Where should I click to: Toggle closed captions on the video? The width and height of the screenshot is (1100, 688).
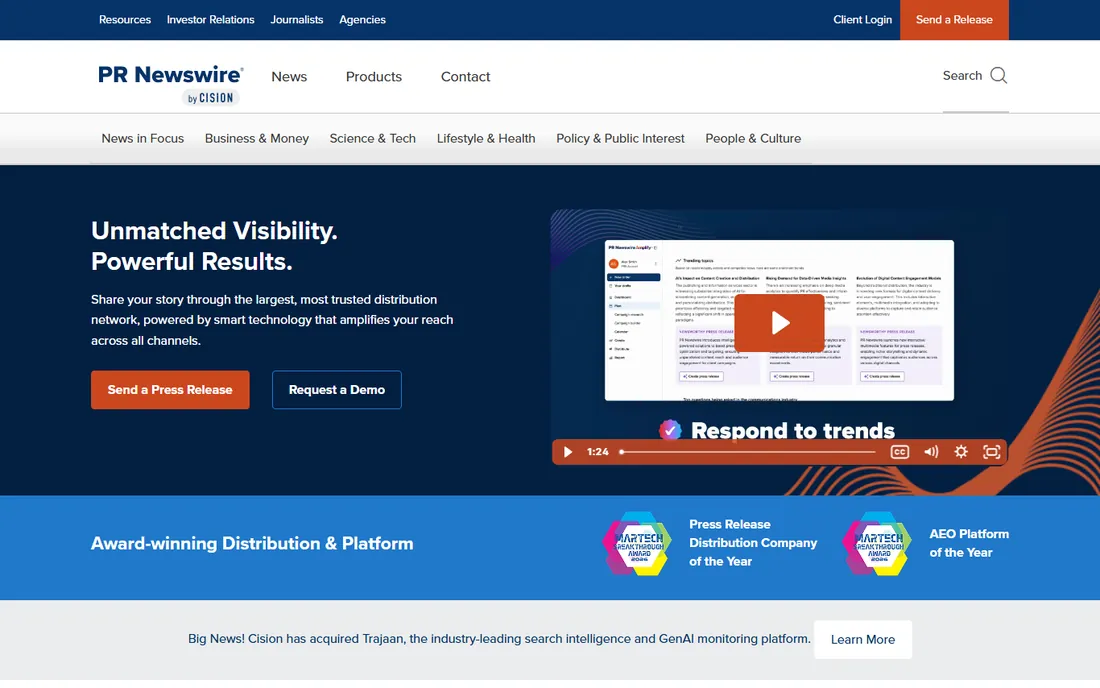click(x=899, y=452)
